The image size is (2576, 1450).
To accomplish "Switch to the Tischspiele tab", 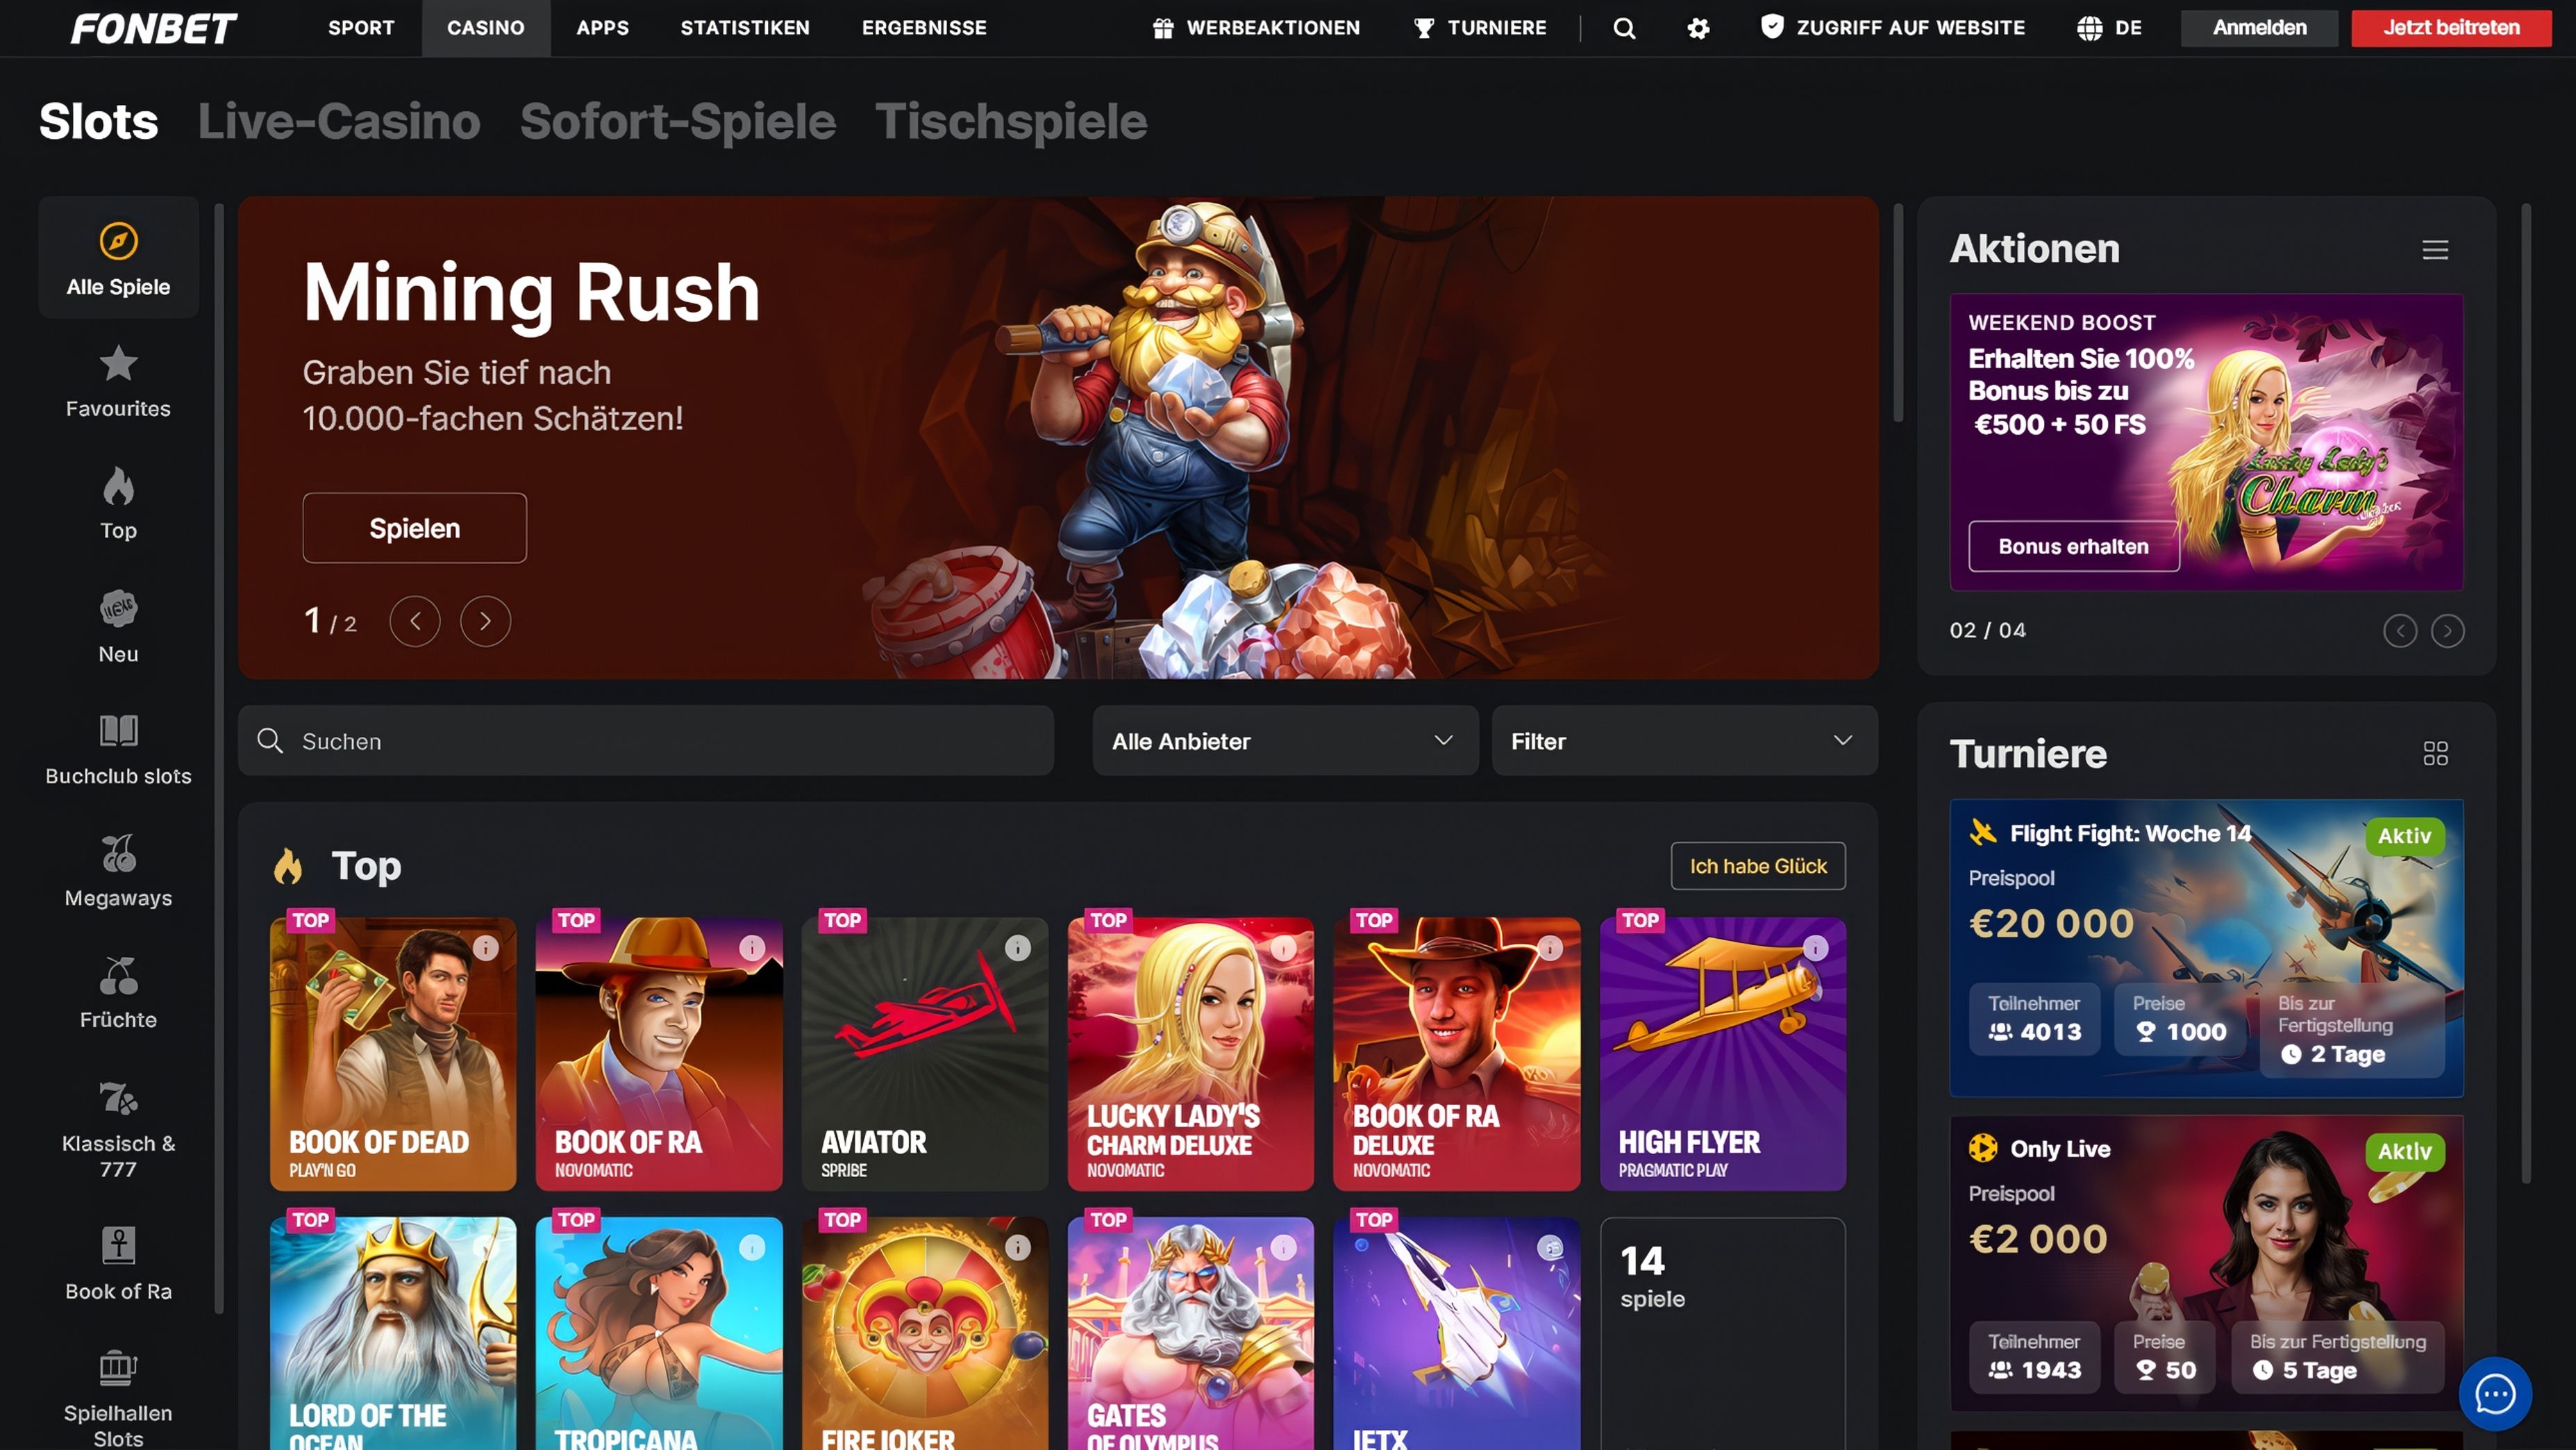I will pos(1011,121).
